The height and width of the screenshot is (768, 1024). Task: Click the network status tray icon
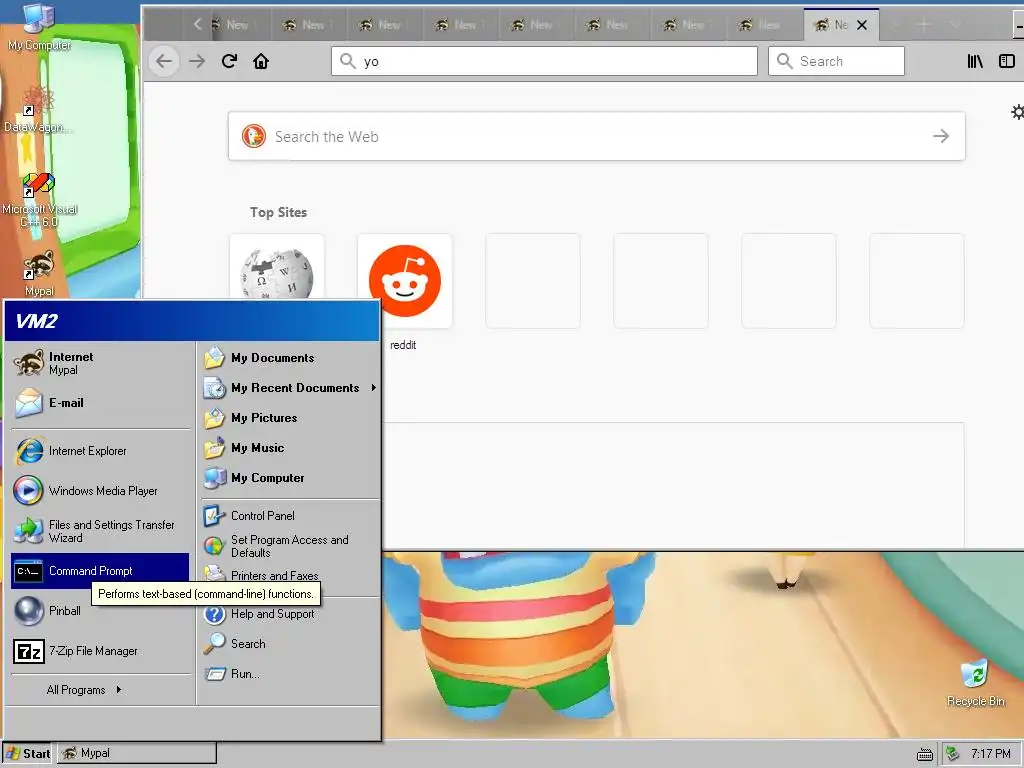[952, 754]
